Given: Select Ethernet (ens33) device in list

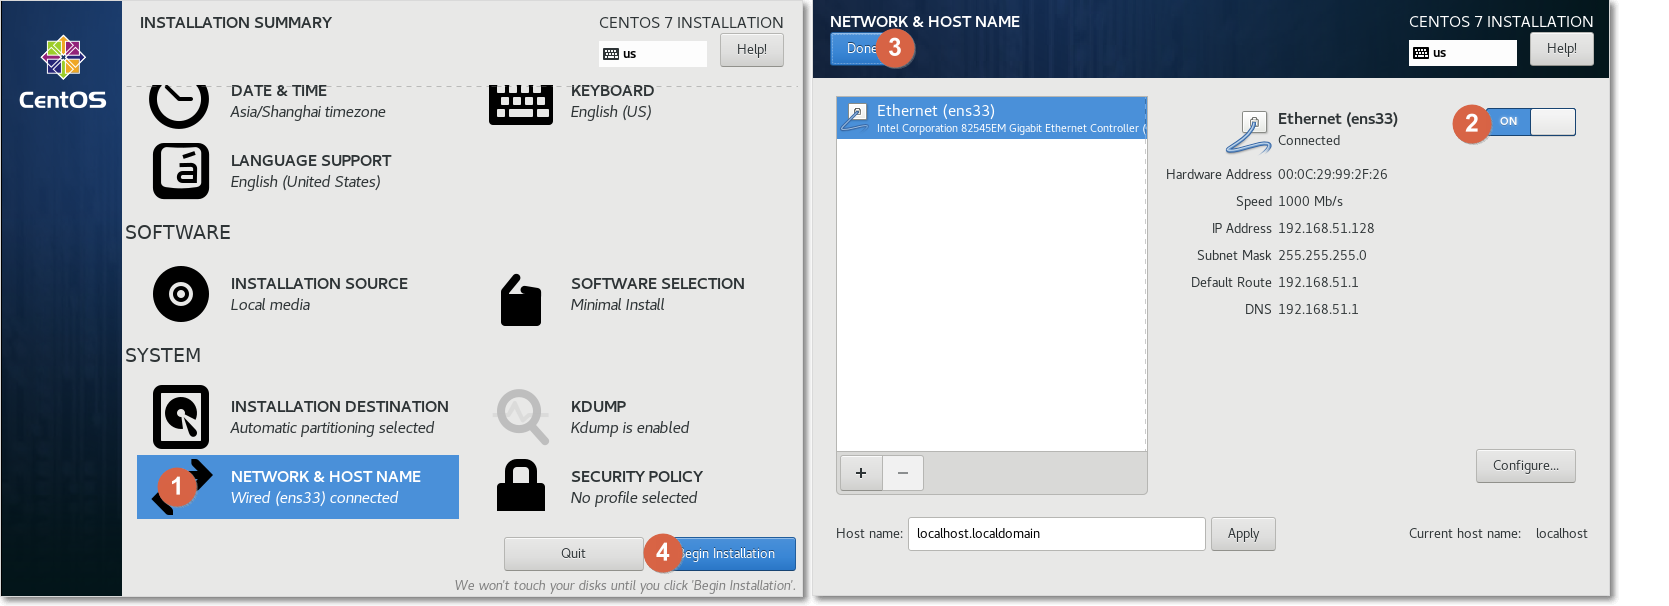Looking at the screenshot, I should pyautogui.click(x=992, y=118).
